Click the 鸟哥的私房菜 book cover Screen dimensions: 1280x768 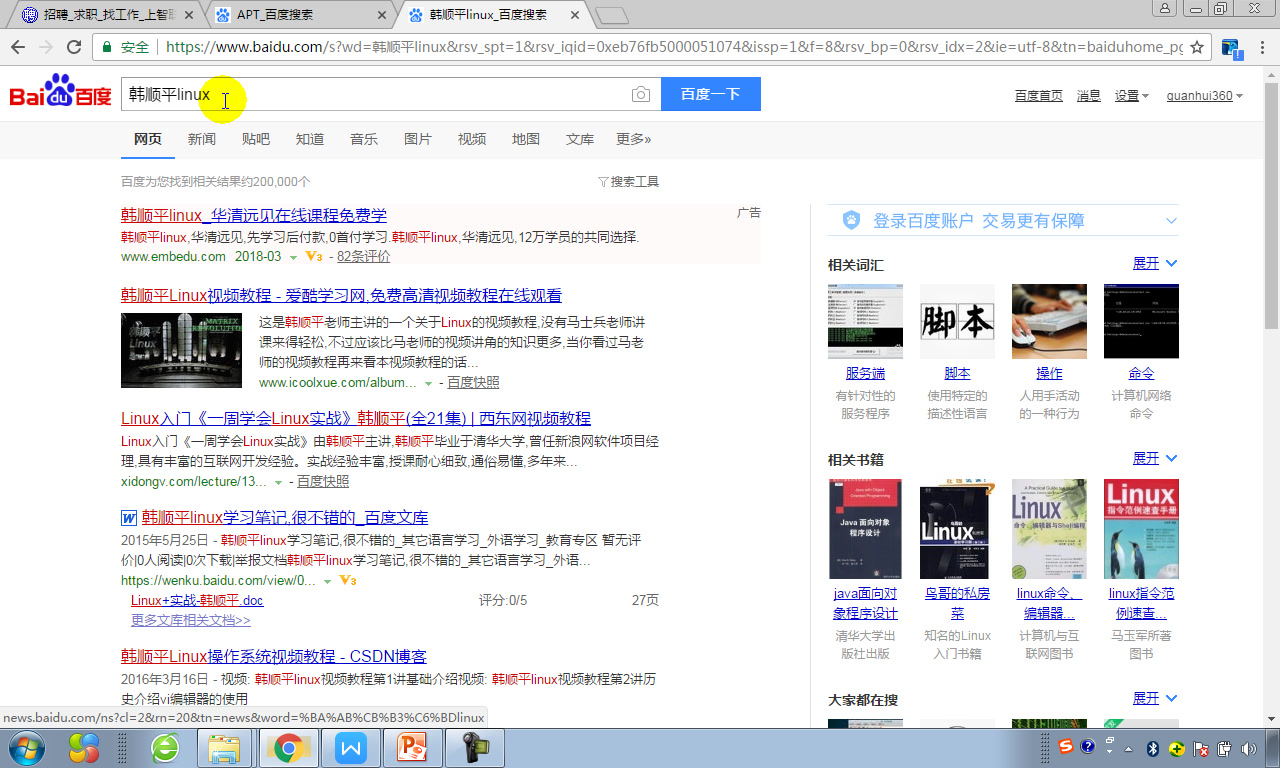coord(955,528)
